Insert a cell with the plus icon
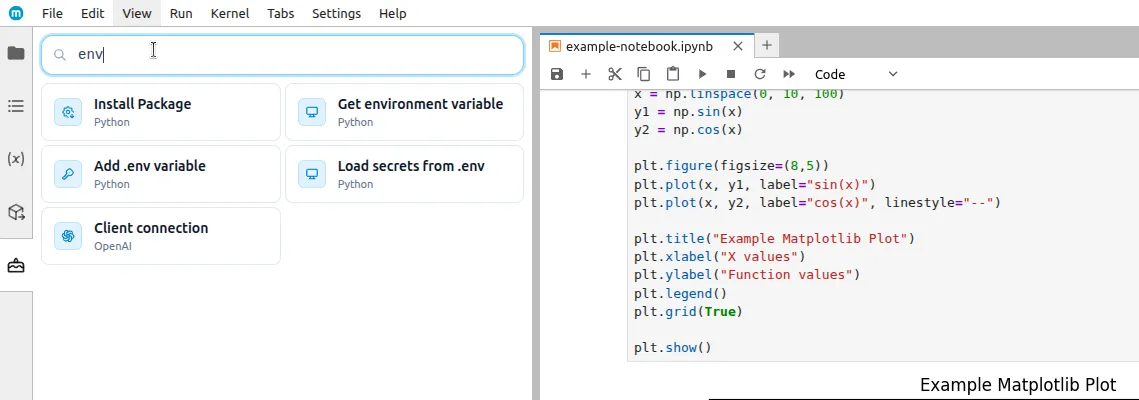Image resolution: width=1139 pixels, height=400 pixels. click(x=586, y=74)
